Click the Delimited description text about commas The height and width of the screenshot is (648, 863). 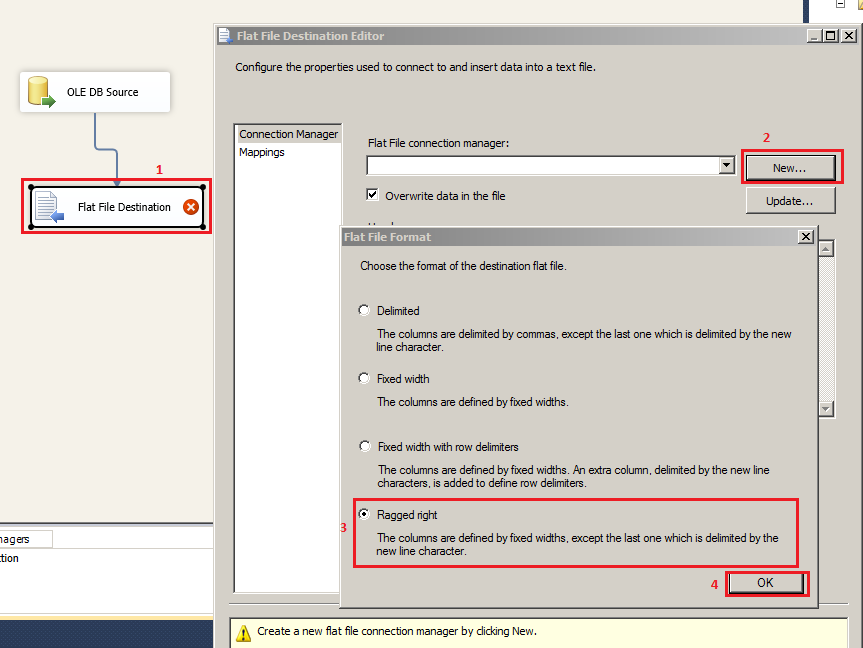click(584, 340)
